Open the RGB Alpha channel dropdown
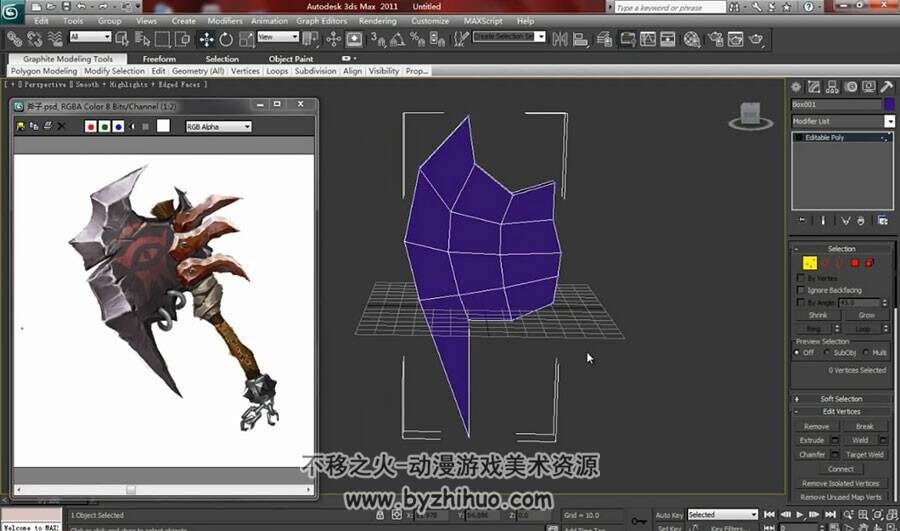The width and height of the screenshot is (900, 531). 218,126
